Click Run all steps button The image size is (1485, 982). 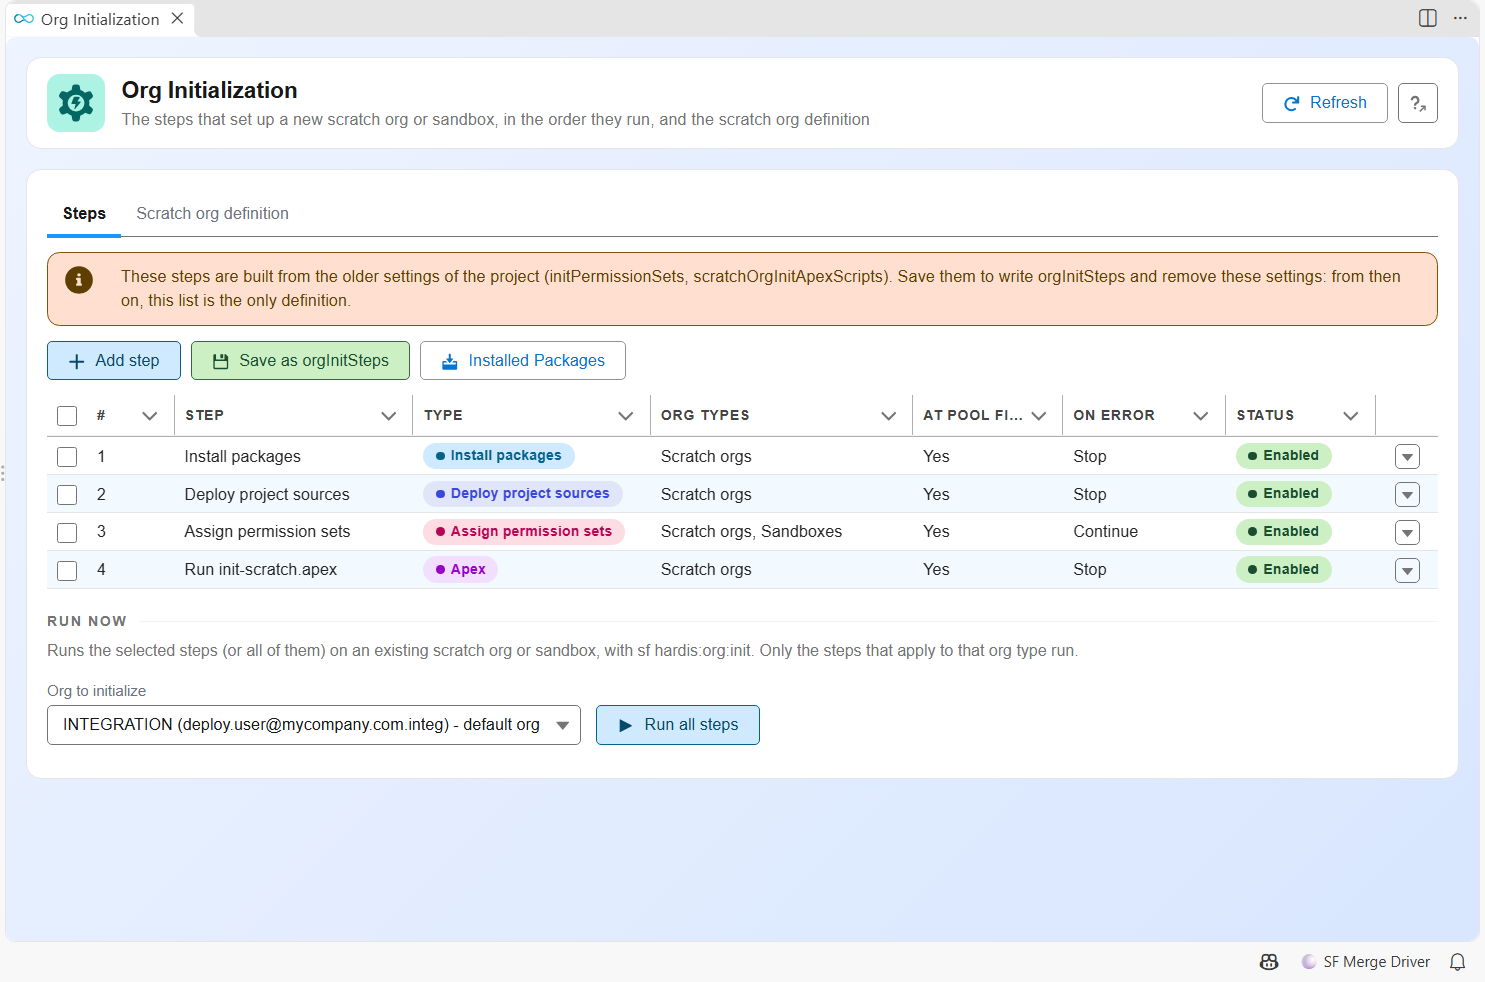click(x=678, y=725)
